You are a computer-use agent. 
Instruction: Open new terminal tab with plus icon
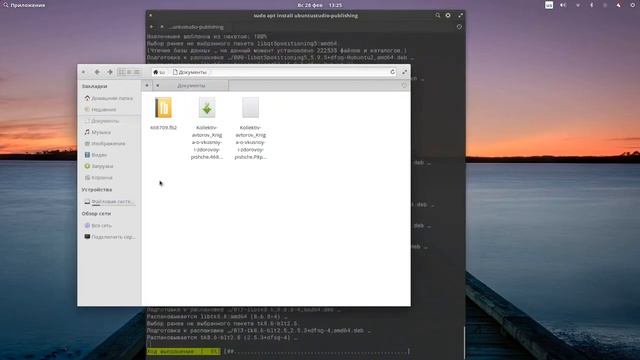pyautogui.click(x=151, y=27)
